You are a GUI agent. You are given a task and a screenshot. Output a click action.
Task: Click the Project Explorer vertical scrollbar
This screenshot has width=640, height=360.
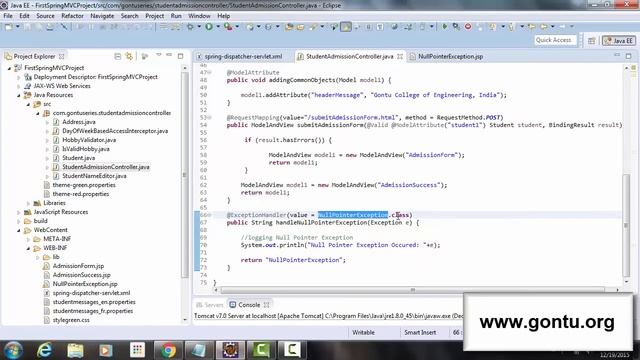[184, 176]
